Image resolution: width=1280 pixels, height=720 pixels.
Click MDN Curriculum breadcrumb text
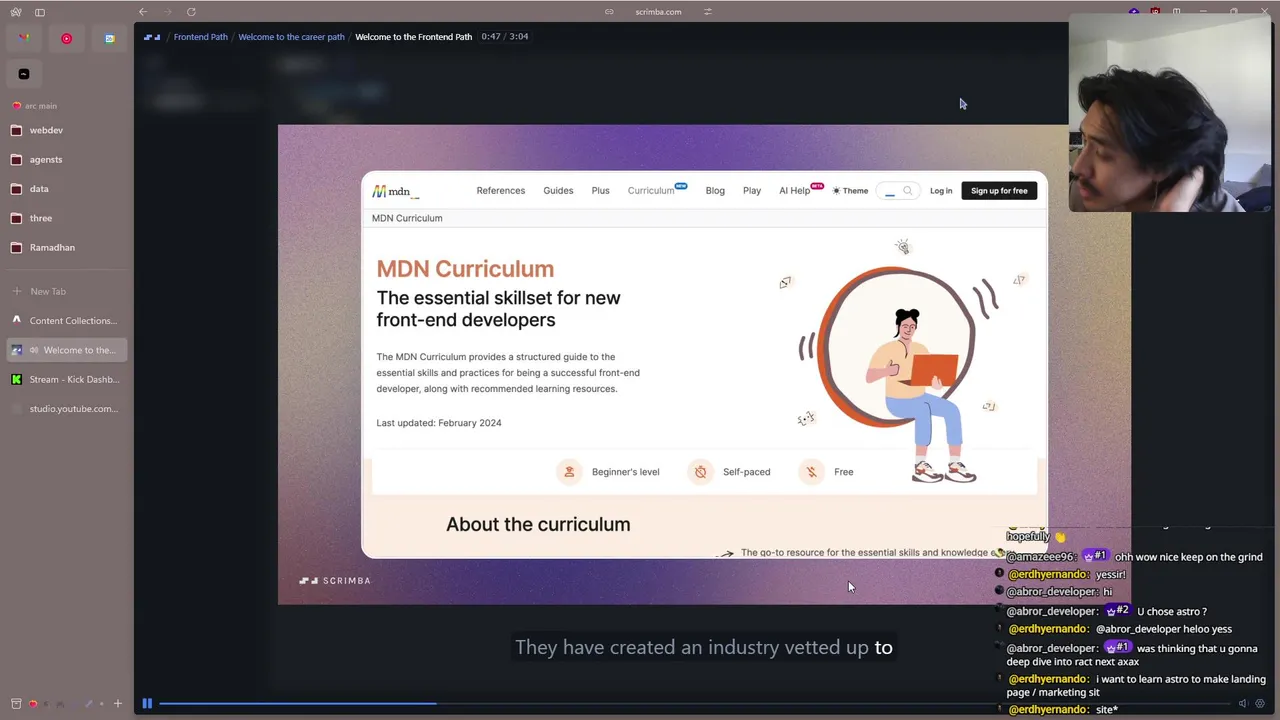(x=407, y=218)
